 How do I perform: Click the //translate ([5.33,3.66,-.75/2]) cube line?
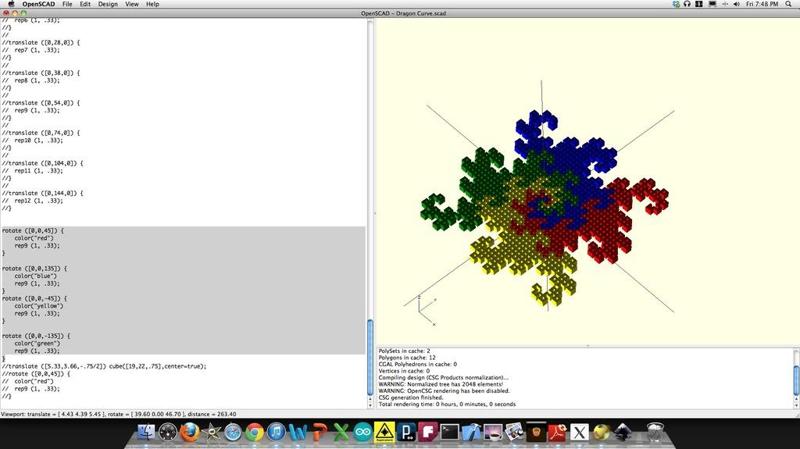[104, 366]
